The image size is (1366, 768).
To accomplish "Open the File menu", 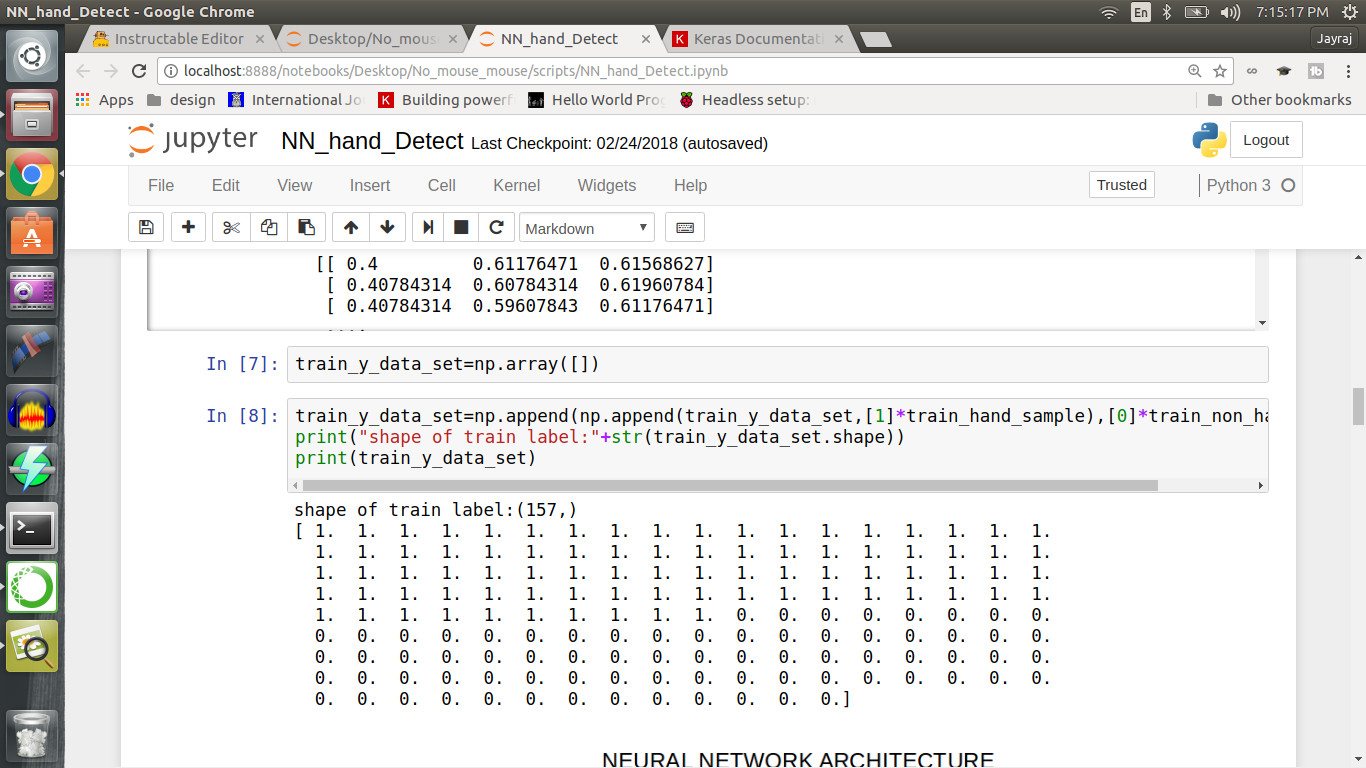I will (161, 185).
